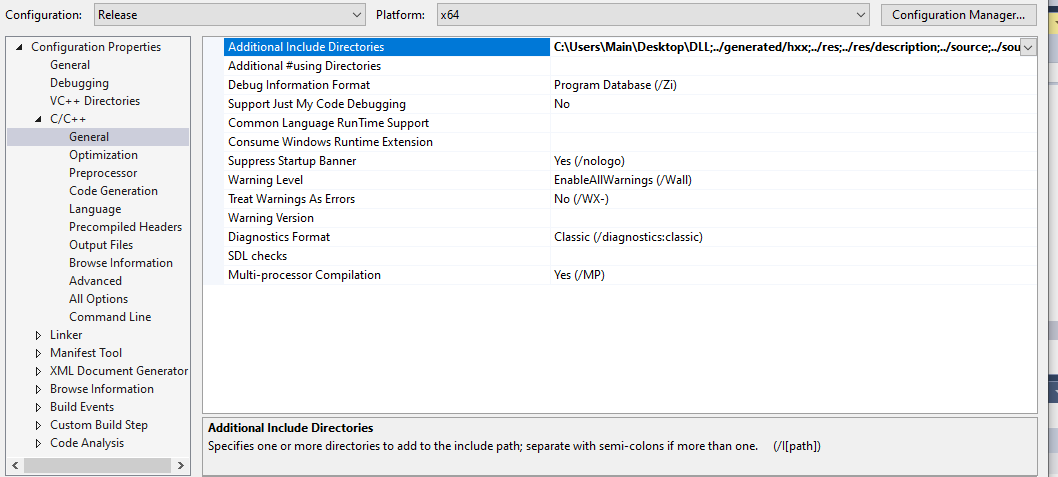Image resolution: width=1058 pixels, height=477 pixels.
Task: Select the Preprocessor property page
Action: coord(103,173)
